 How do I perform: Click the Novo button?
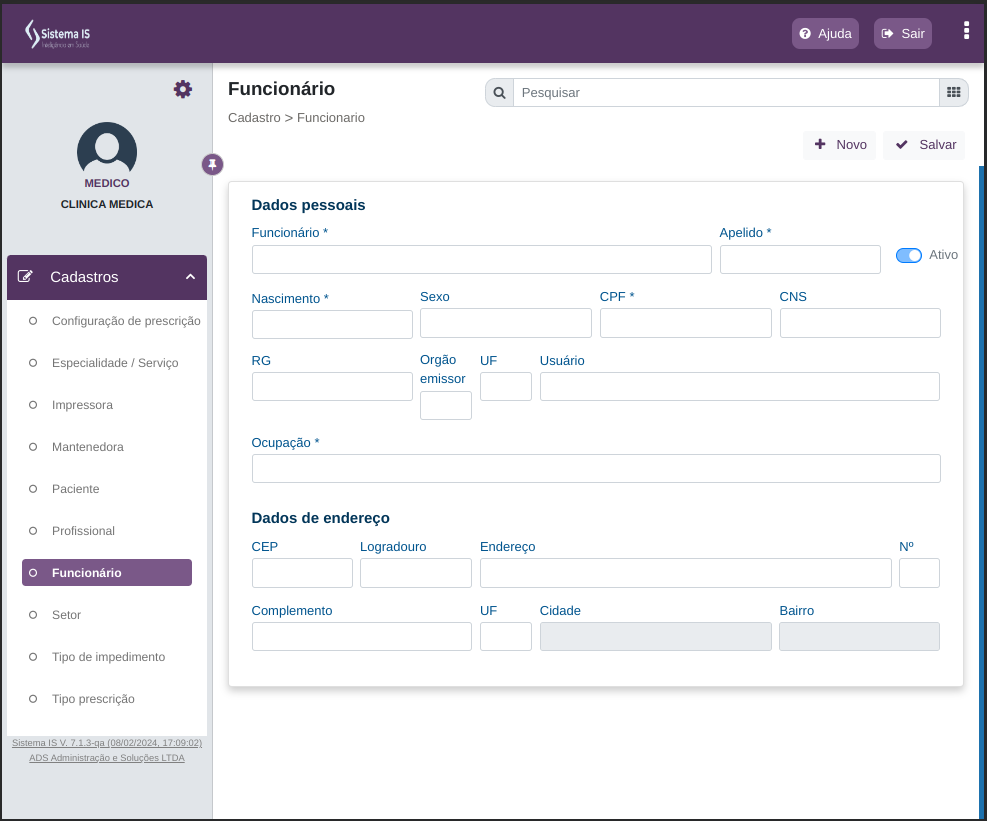[840, 145]
